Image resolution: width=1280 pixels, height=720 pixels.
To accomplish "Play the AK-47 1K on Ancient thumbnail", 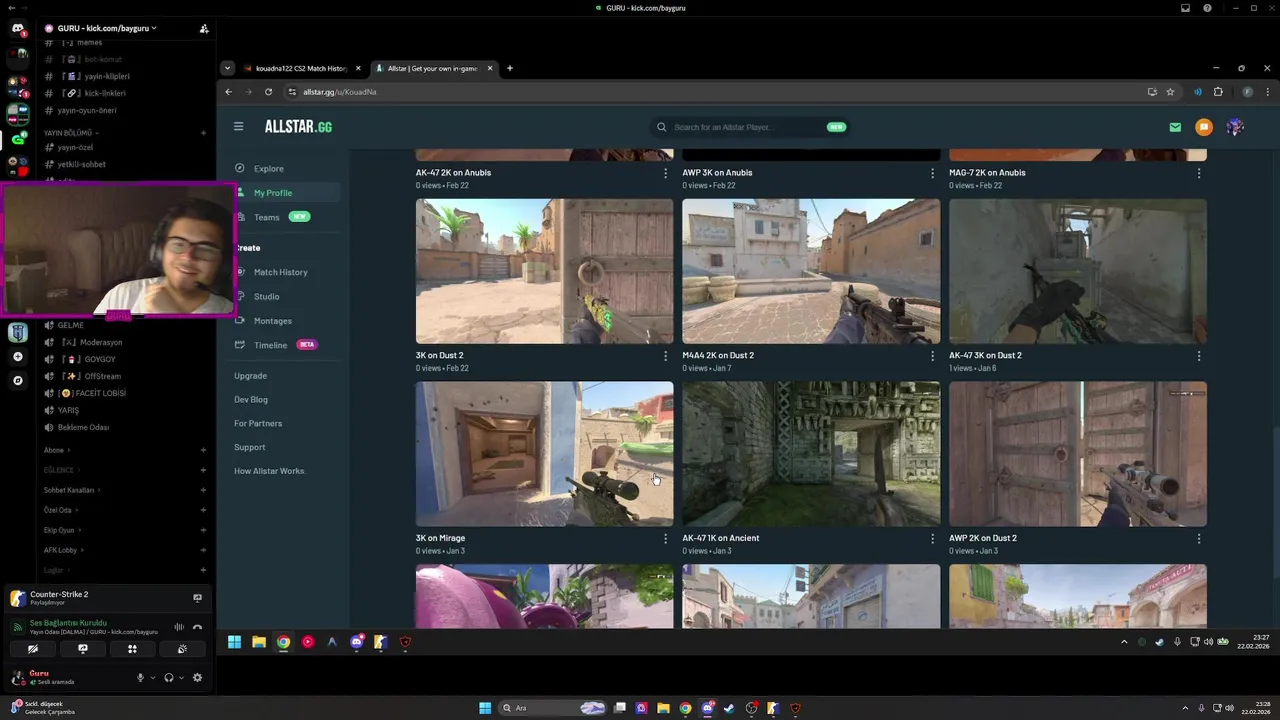I will 811,454.
